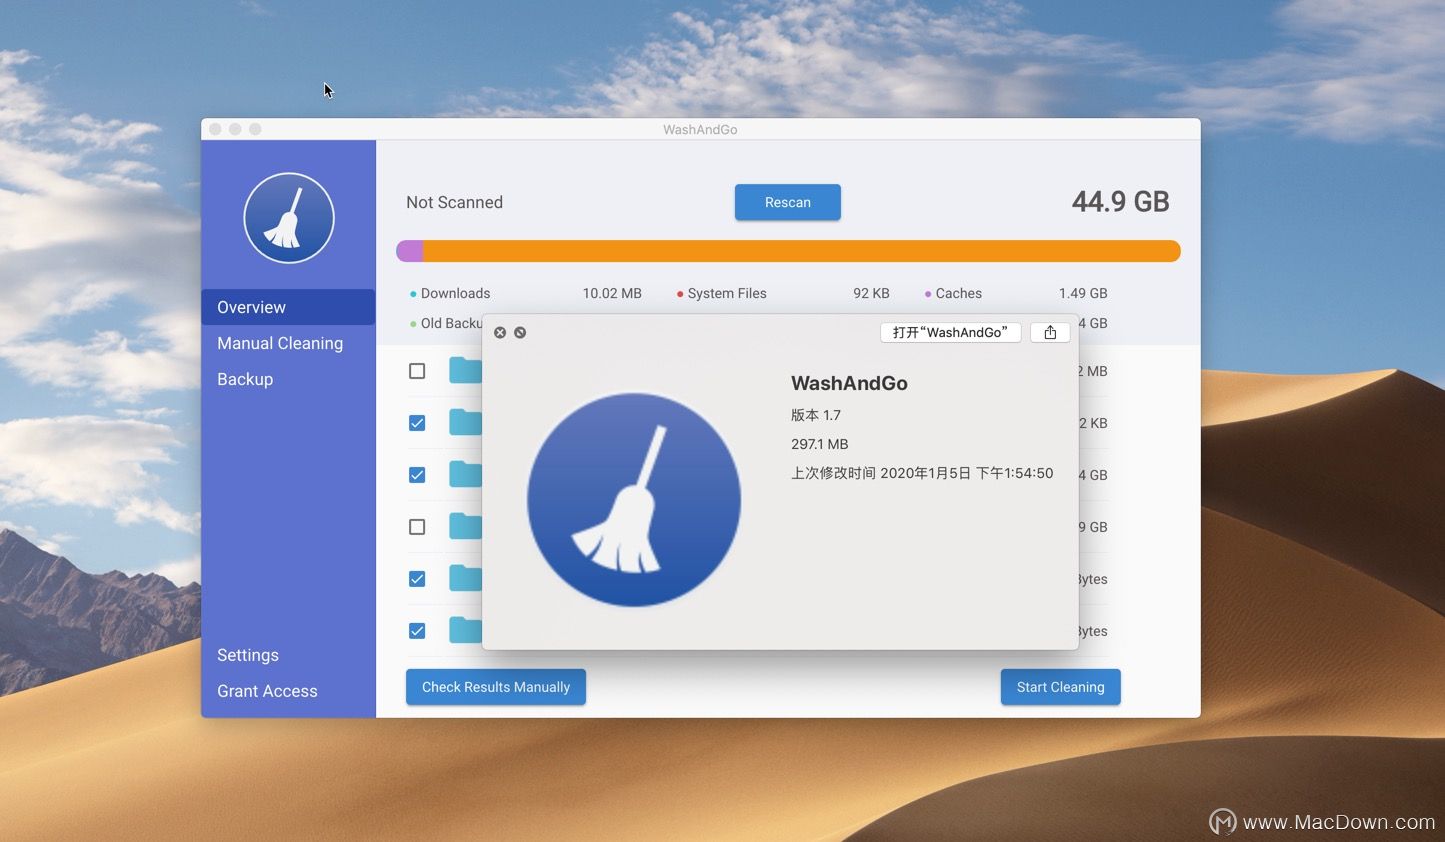Close the Quick Look preview panel
The width and height of the screenshot is (1445, 842).
(x=500, y=332)
